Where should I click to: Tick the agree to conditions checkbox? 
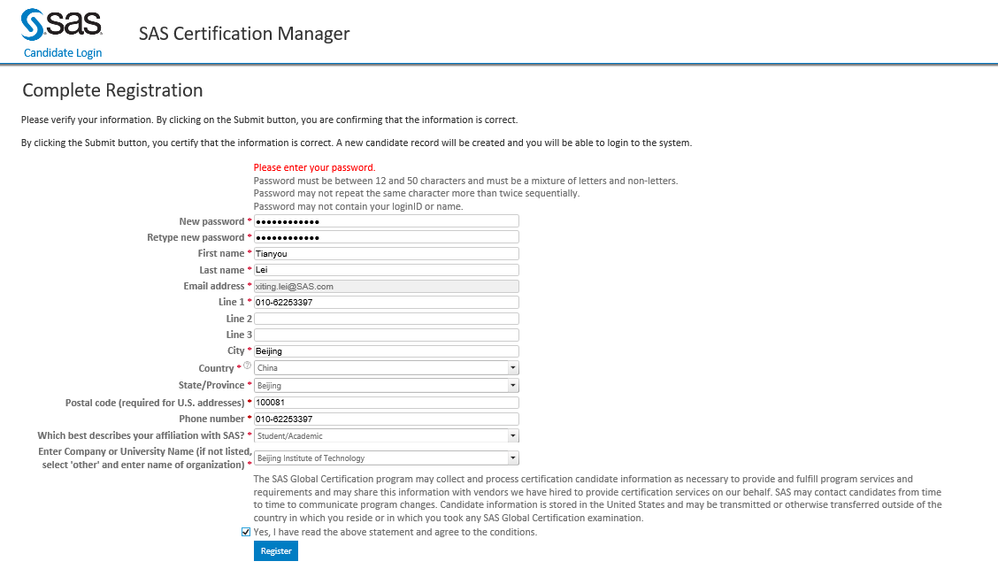point(246,532)
